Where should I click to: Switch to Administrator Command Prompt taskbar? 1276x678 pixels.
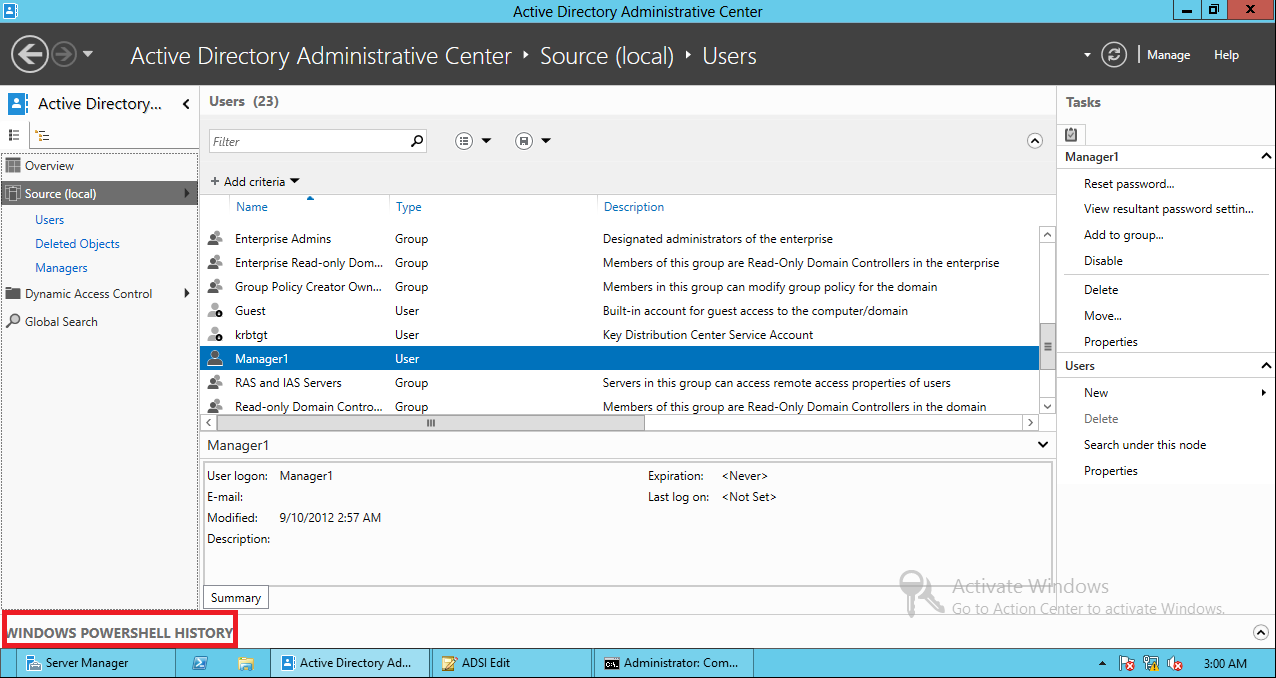pyautogui.click(x=673, y=663)
